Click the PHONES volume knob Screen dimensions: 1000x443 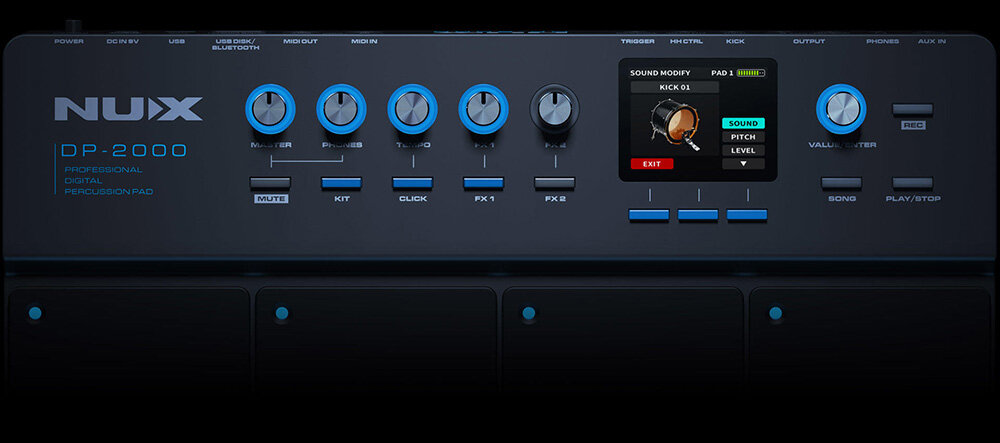(341, 108)
